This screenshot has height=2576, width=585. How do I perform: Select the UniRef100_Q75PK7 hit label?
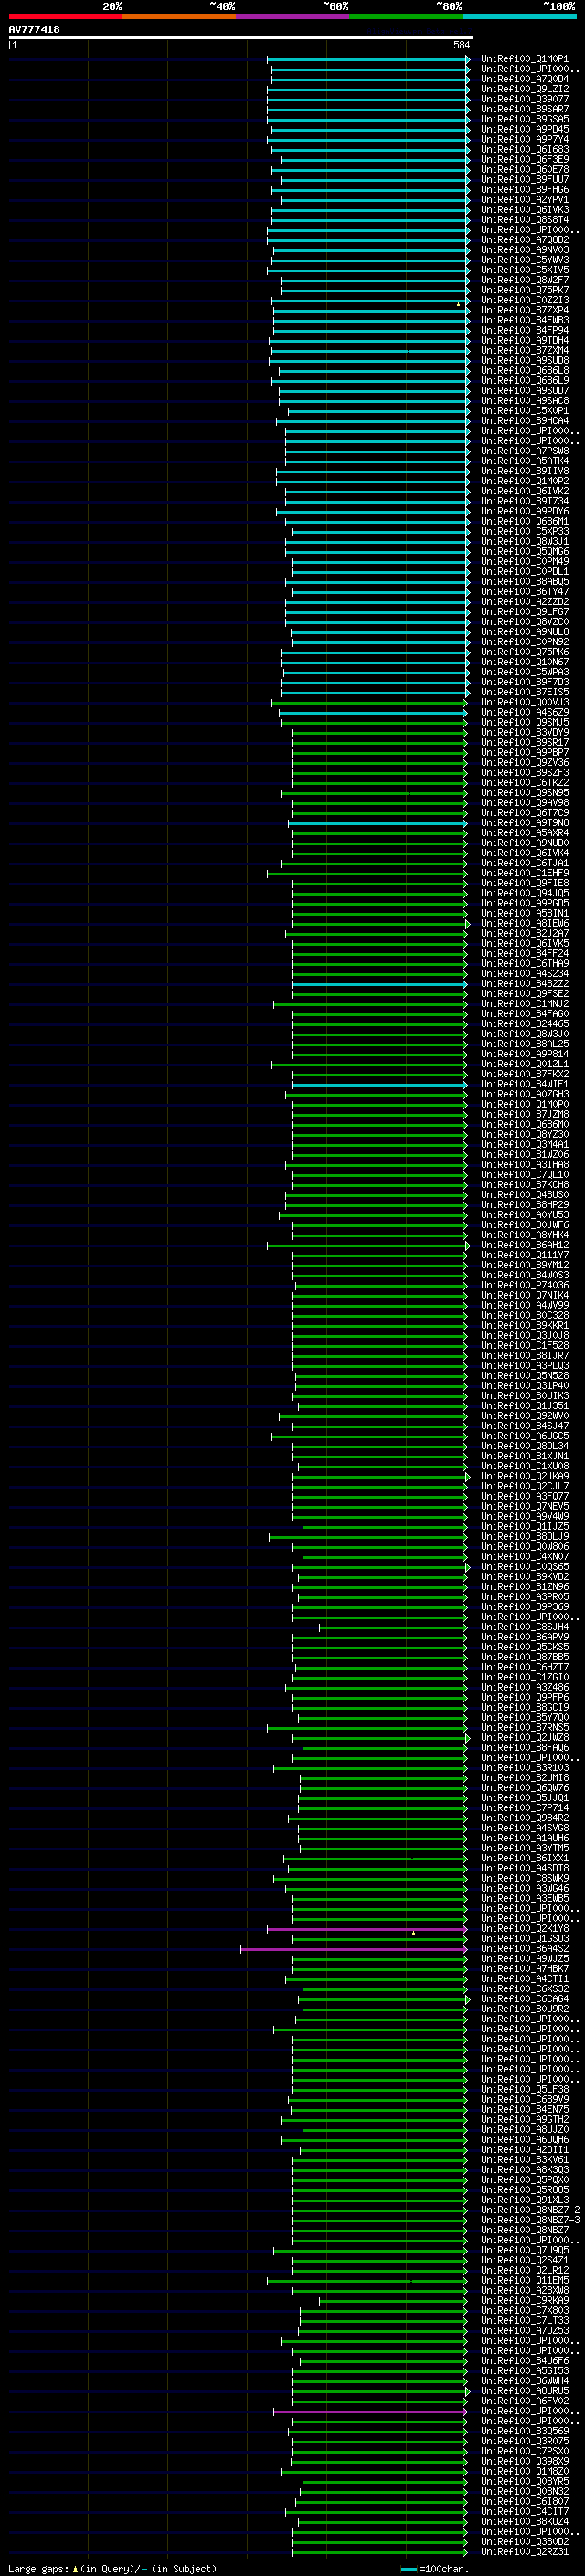click(x=525, y=290)
